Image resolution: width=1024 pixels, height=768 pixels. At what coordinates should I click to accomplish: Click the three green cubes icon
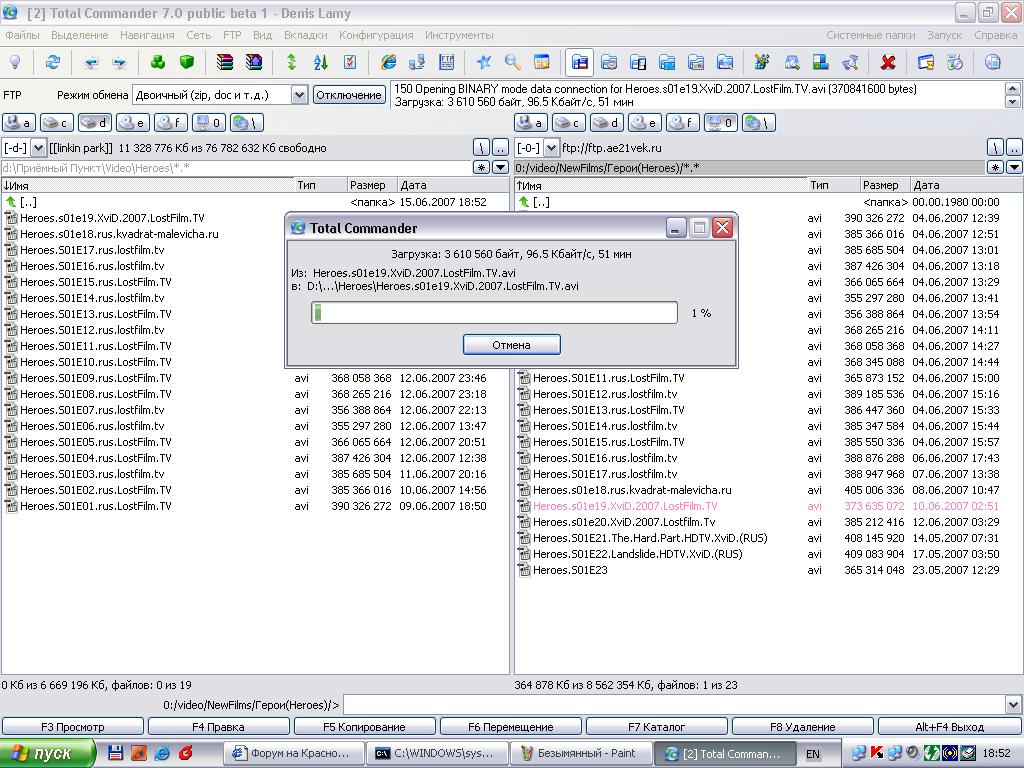tap(158, 62)
